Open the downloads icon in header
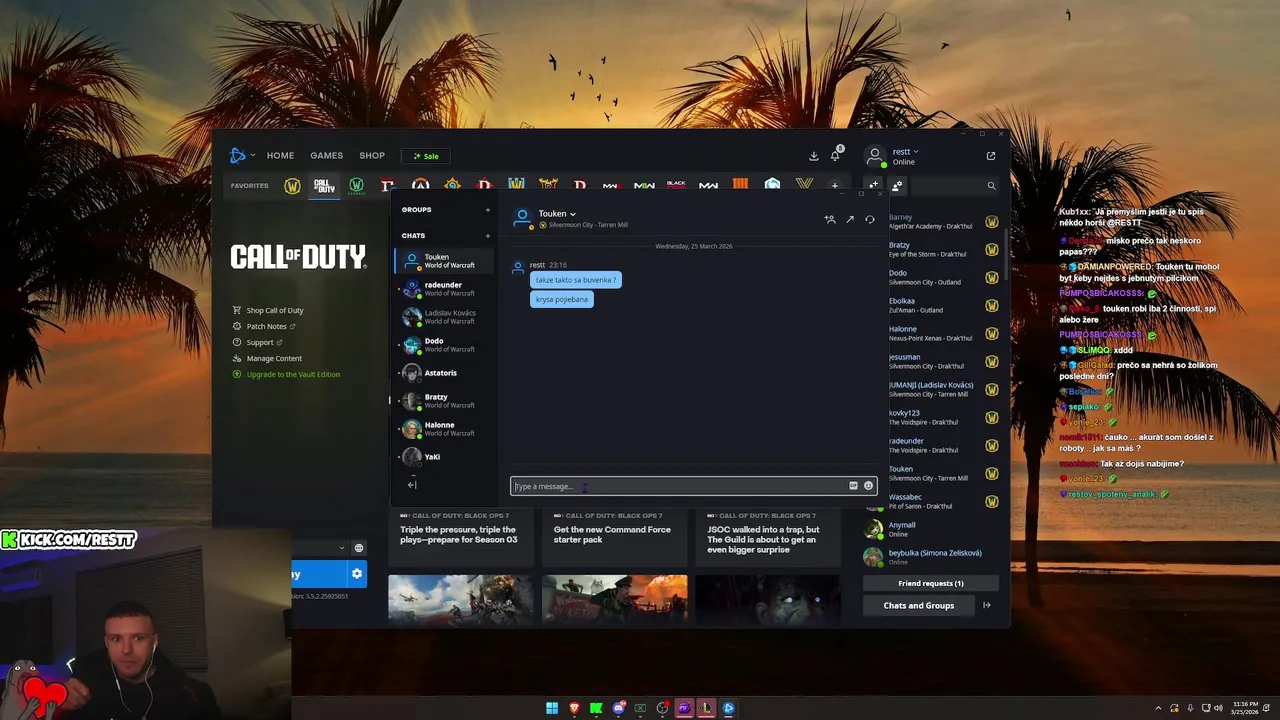1280x720 pixels. click(814, 156)
